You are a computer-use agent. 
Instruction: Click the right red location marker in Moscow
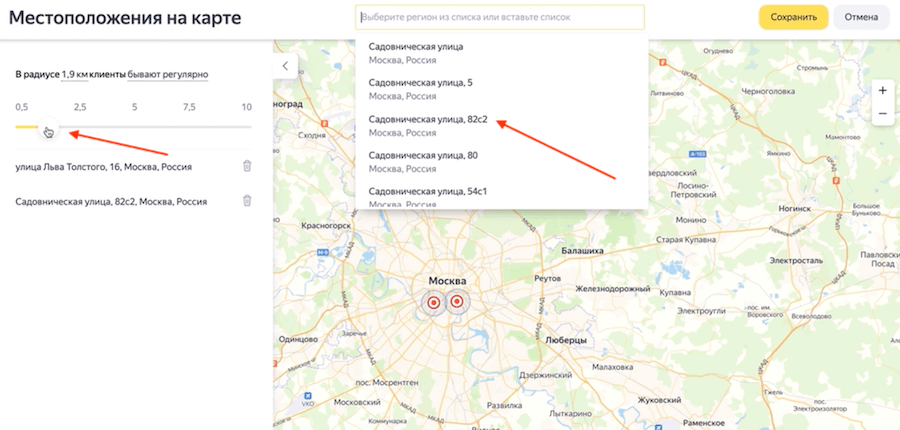coord(457,301)
